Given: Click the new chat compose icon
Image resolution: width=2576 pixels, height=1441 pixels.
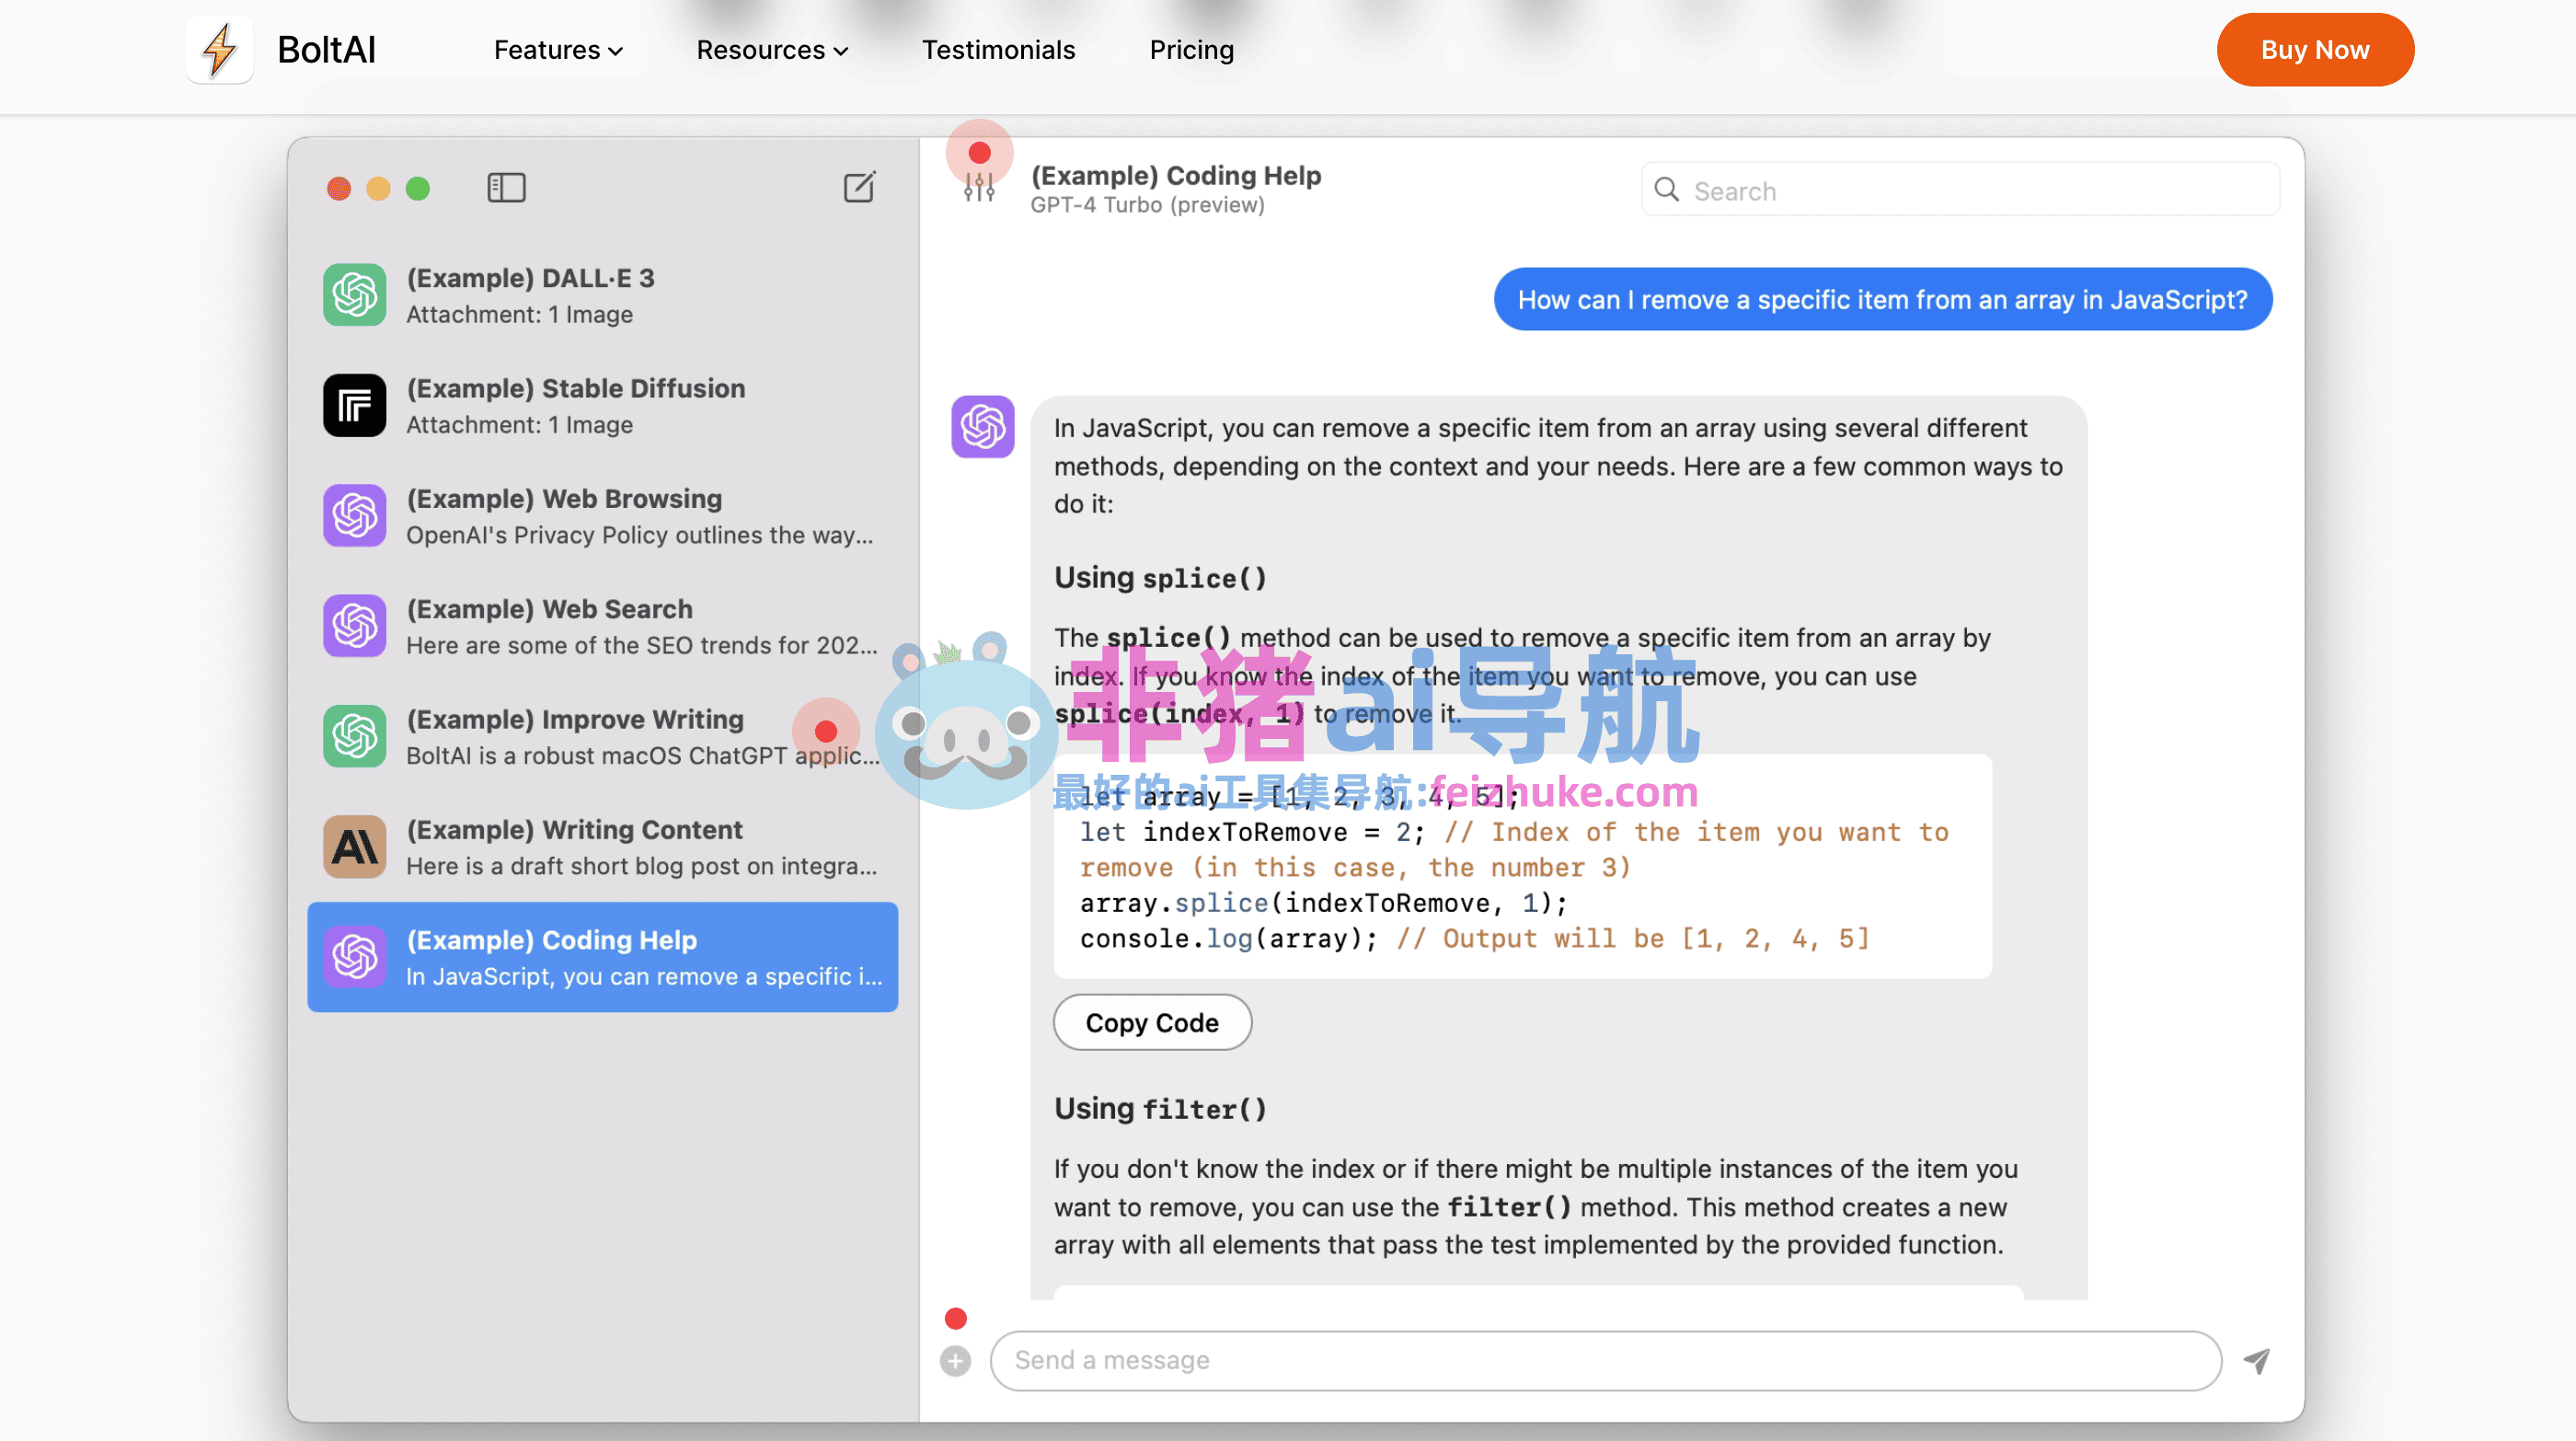Looking at the screenshot, I should (859, 188).
